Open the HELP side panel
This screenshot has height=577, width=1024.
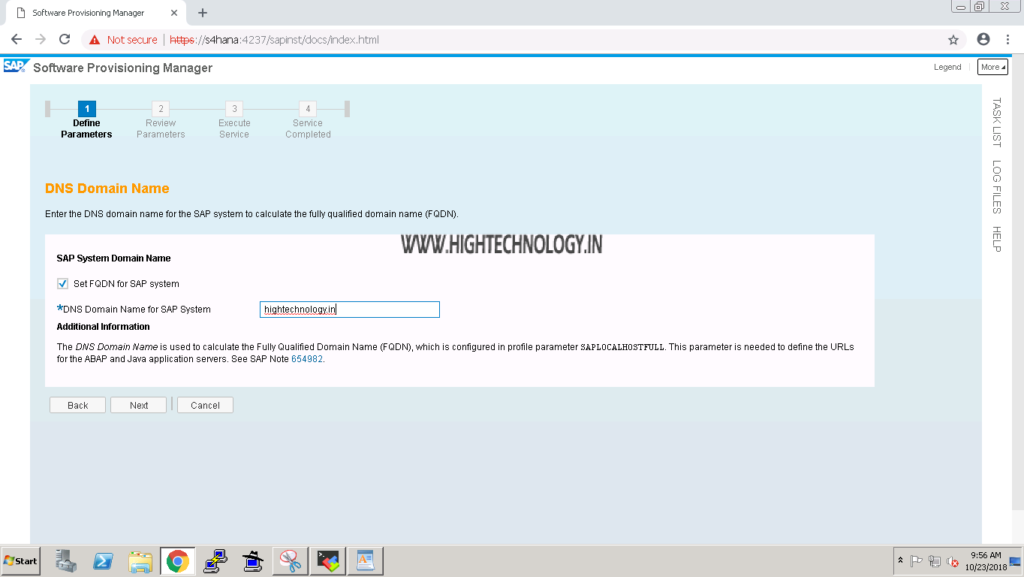tap(997, 239)
